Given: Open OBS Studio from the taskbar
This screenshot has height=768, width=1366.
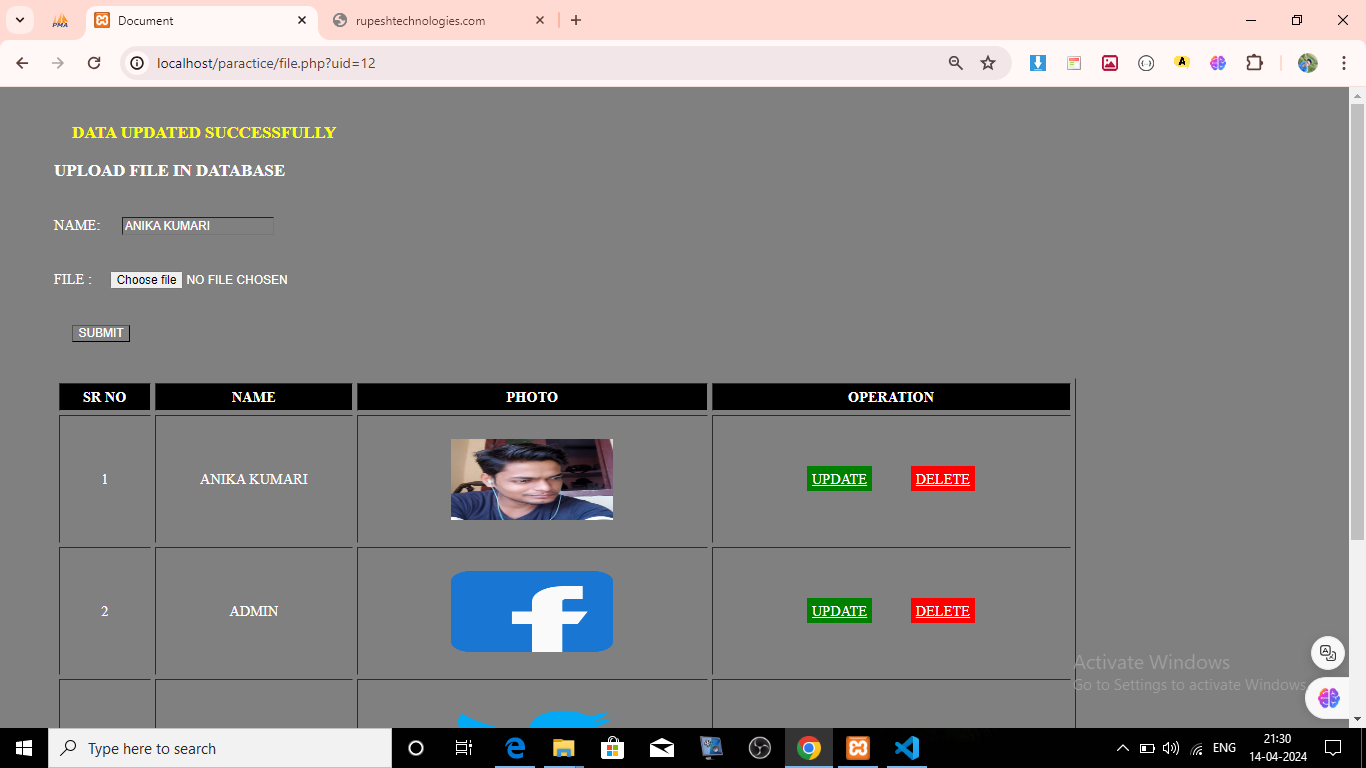Looking at the screenshot, I should (760, 748).
